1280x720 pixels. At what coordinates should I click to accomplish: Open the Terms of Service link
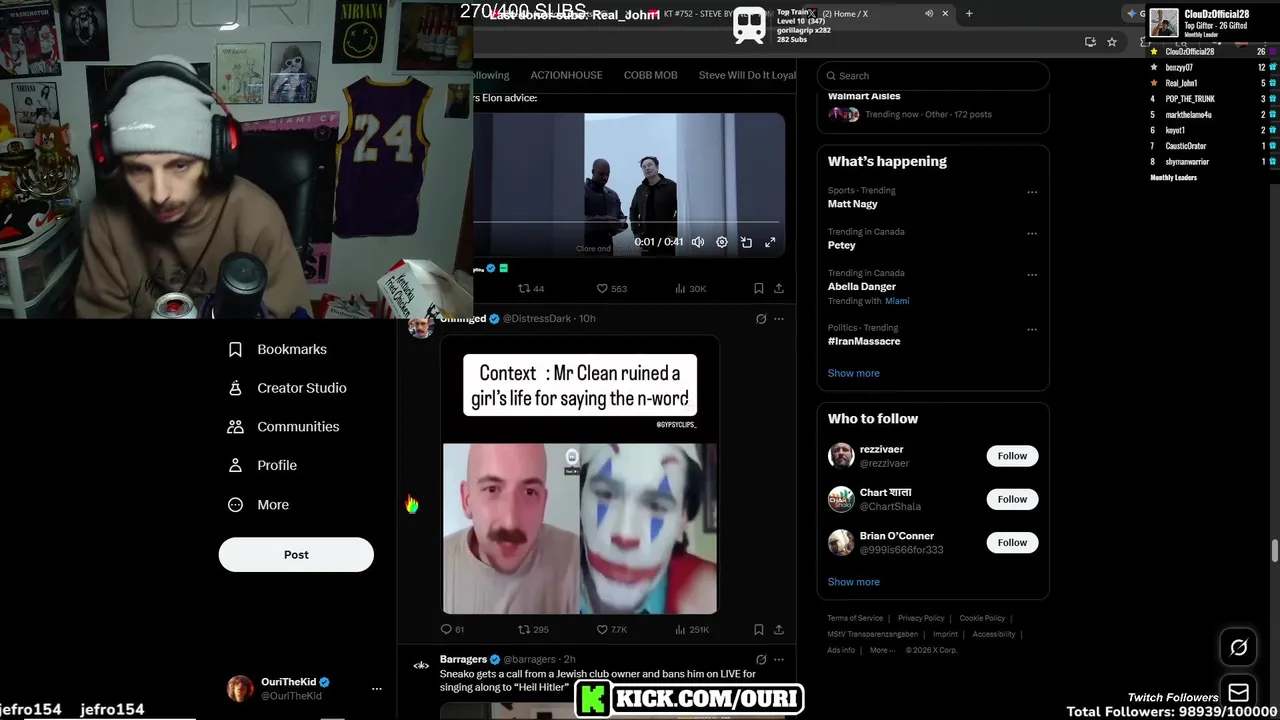click(x=855, y=618)
